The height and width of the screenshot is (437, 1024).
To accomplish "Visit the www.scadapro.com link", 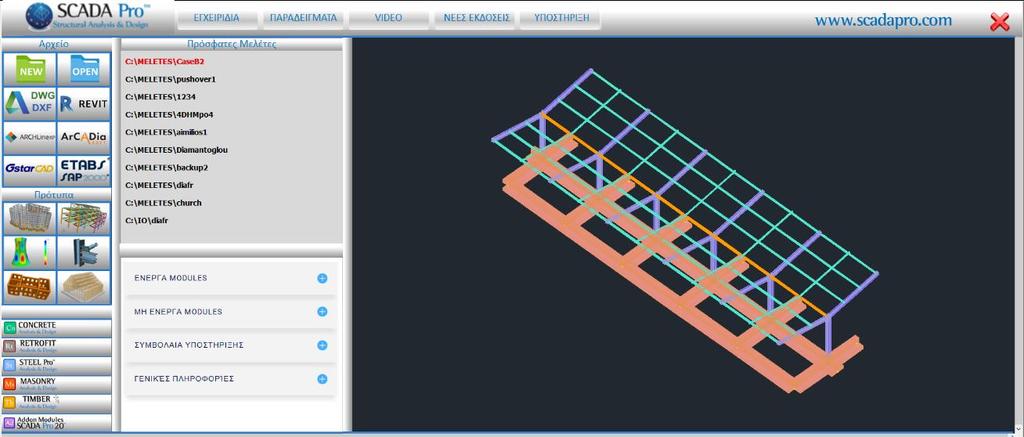I will 883,20.
